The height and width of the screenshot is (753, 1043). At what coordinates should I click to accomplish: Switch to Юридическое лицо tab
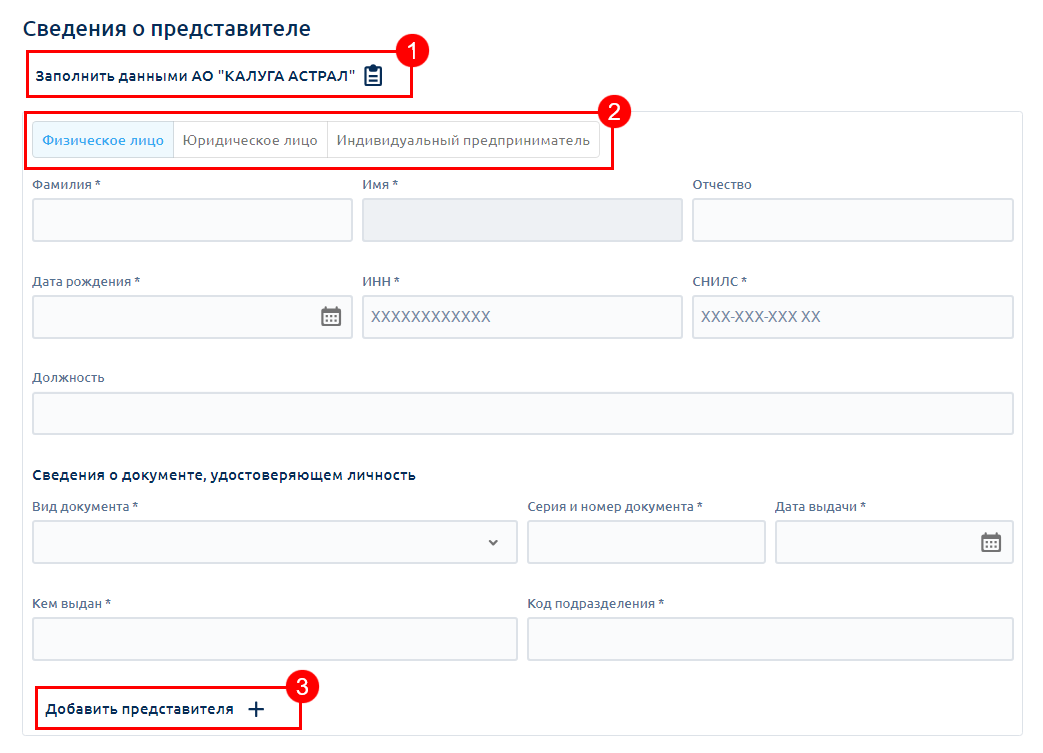(250, 140)
